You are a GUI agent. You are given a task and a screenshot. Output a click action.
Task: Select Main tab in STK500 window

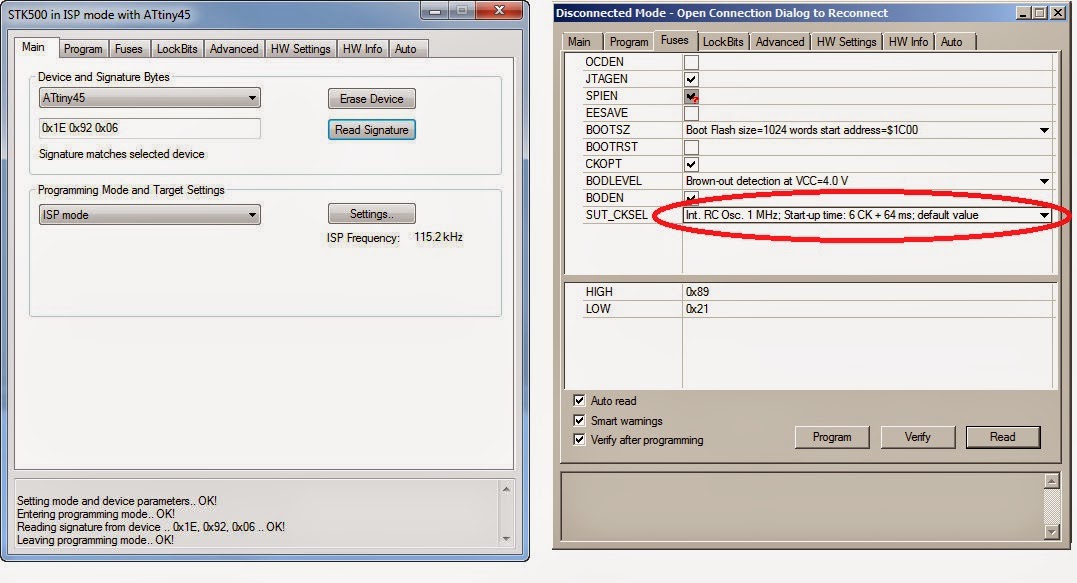33,47
